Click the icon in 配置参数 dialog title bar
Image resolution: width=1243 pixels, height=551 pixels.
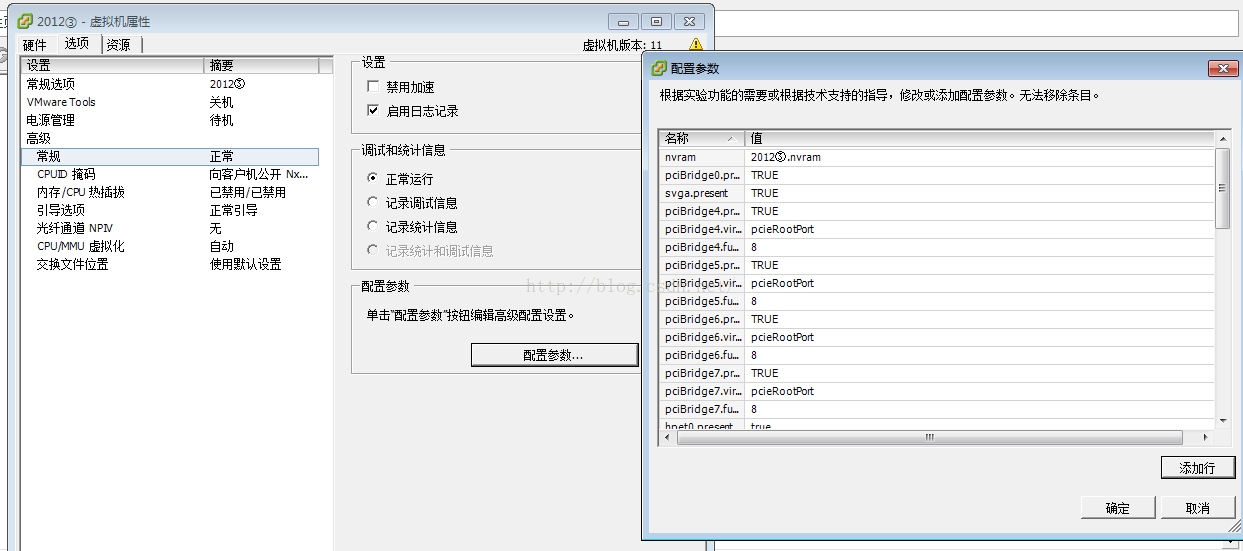659,68
